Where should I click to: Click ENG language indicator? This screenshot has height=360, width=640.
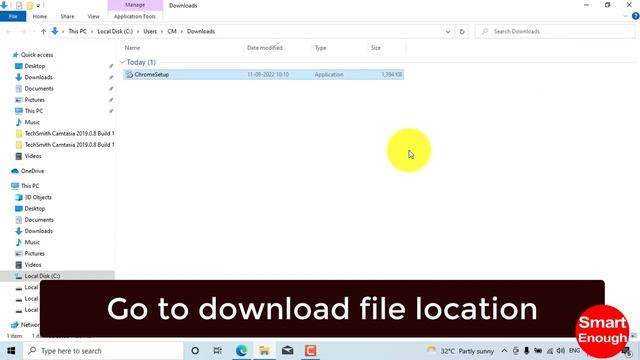coord(574,351)
